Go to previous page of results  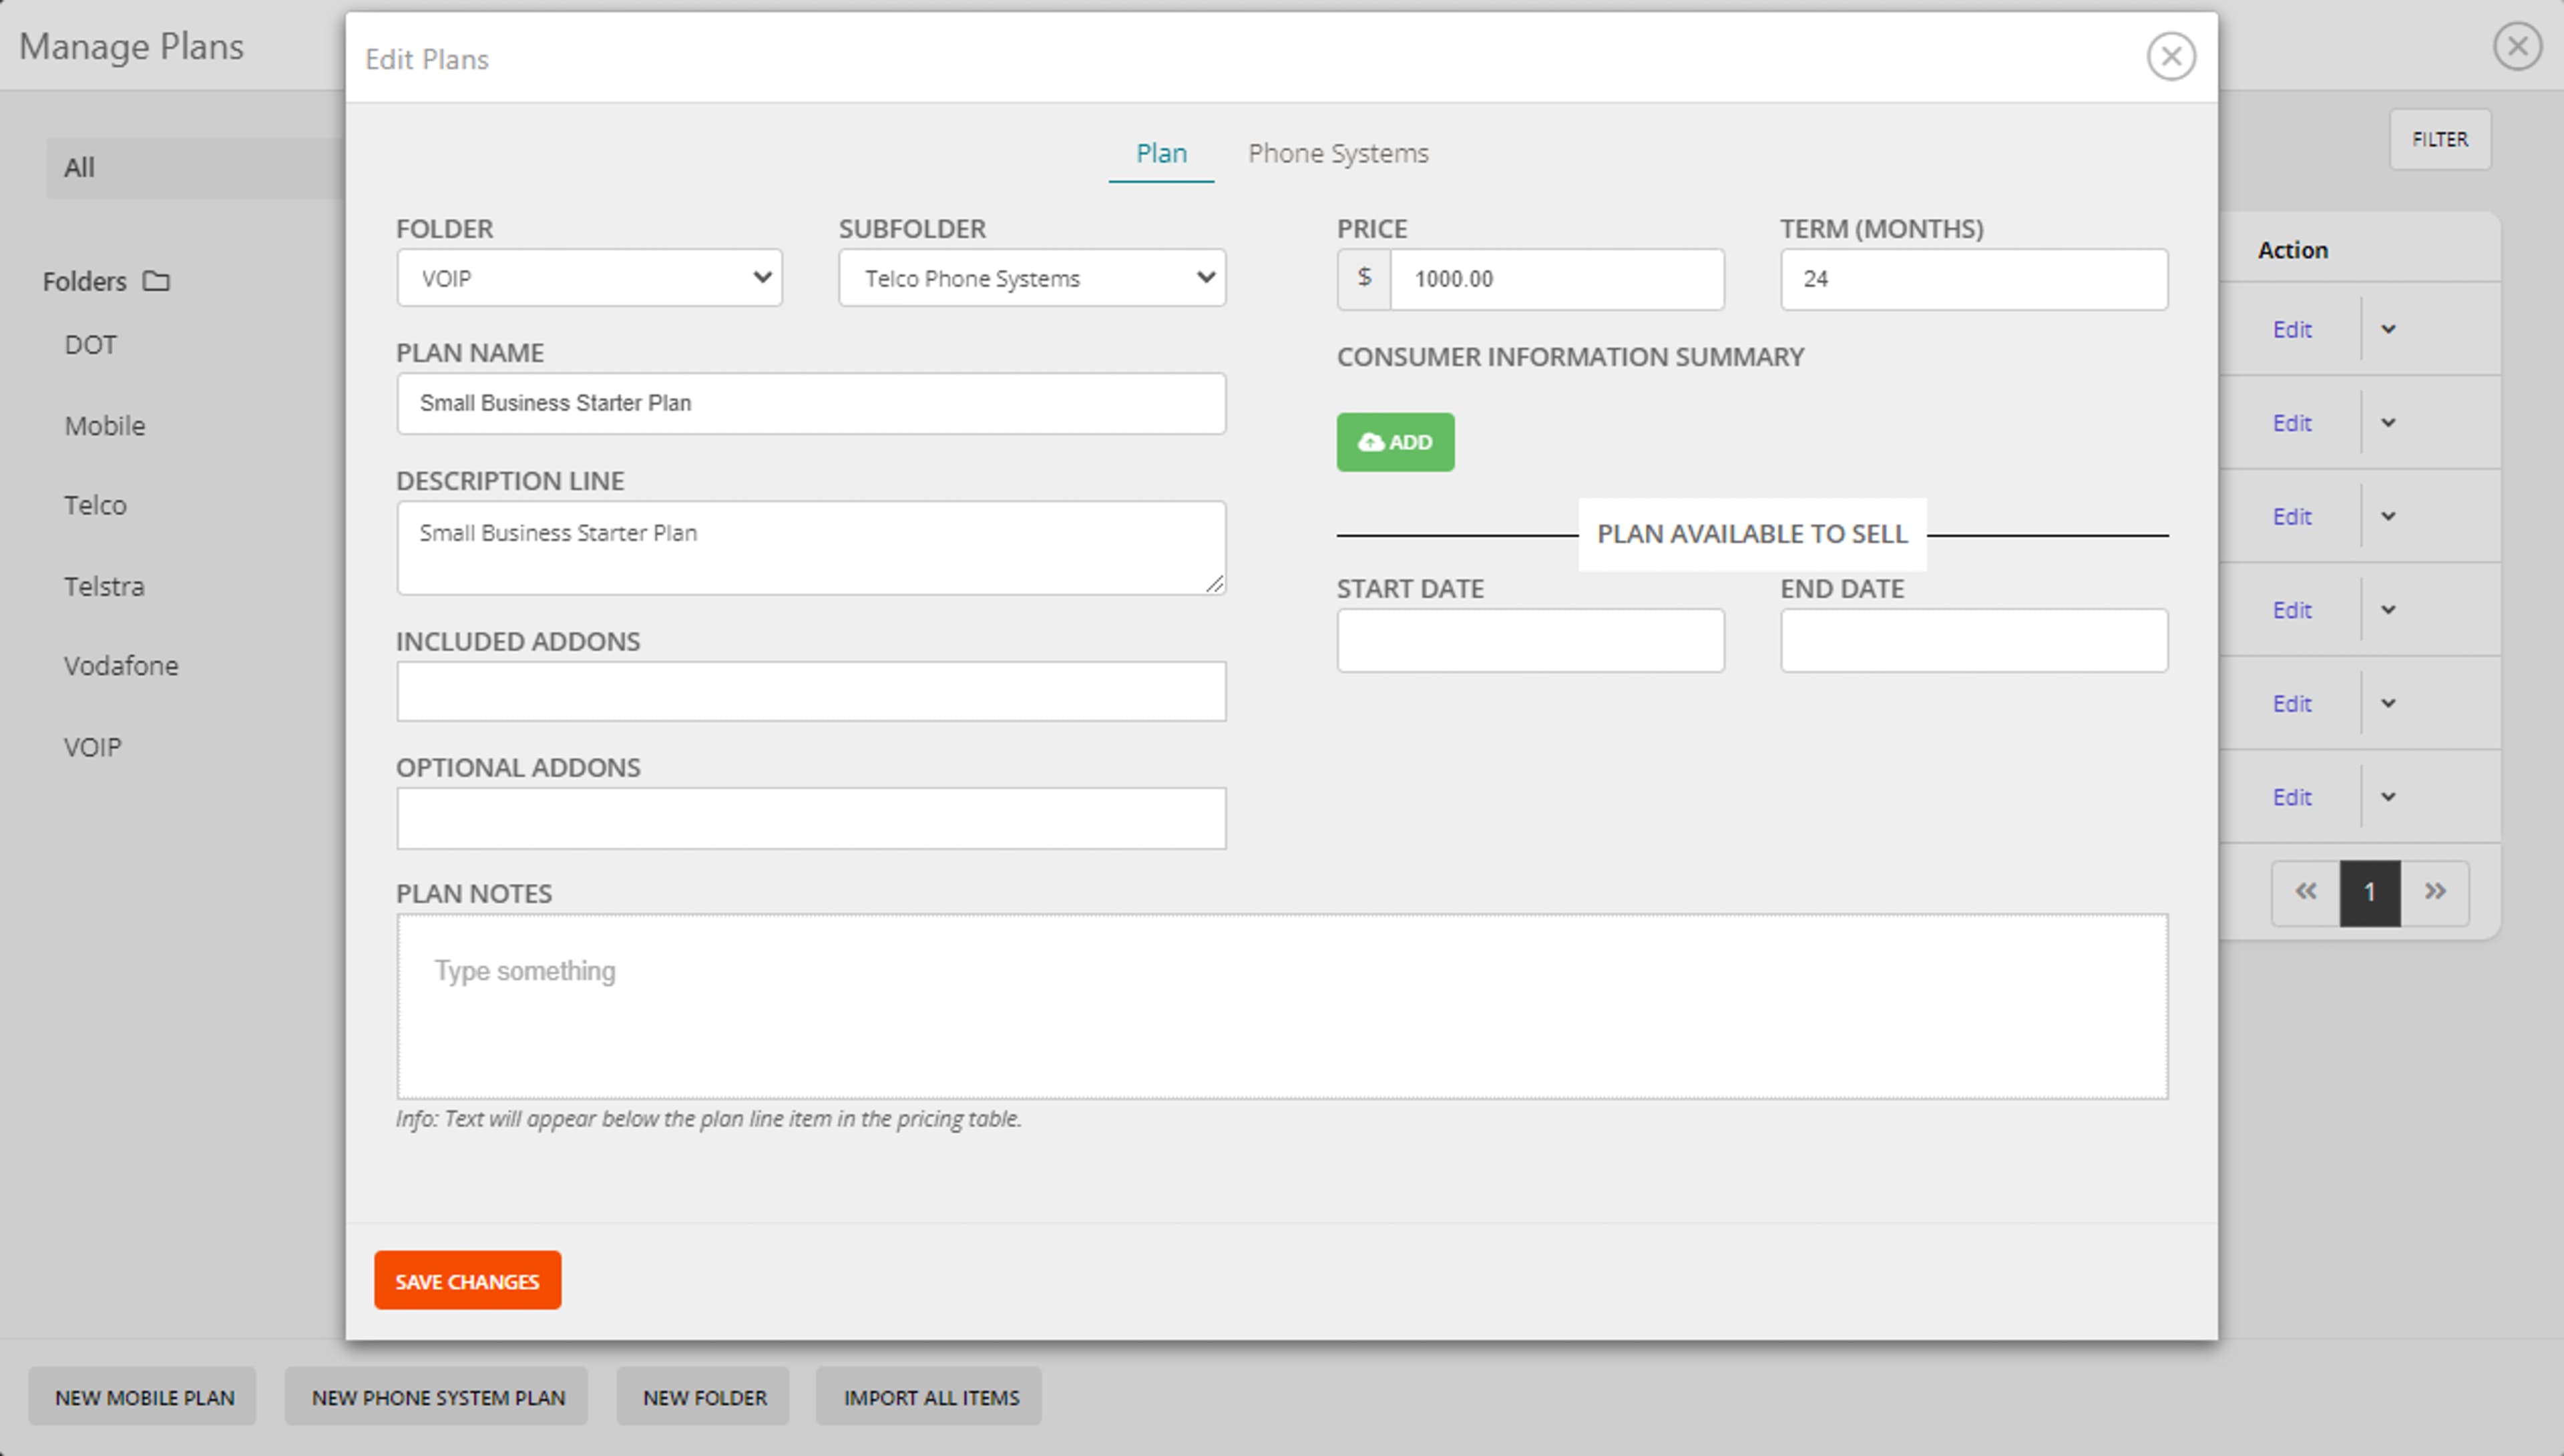(x=2305, y=892)
